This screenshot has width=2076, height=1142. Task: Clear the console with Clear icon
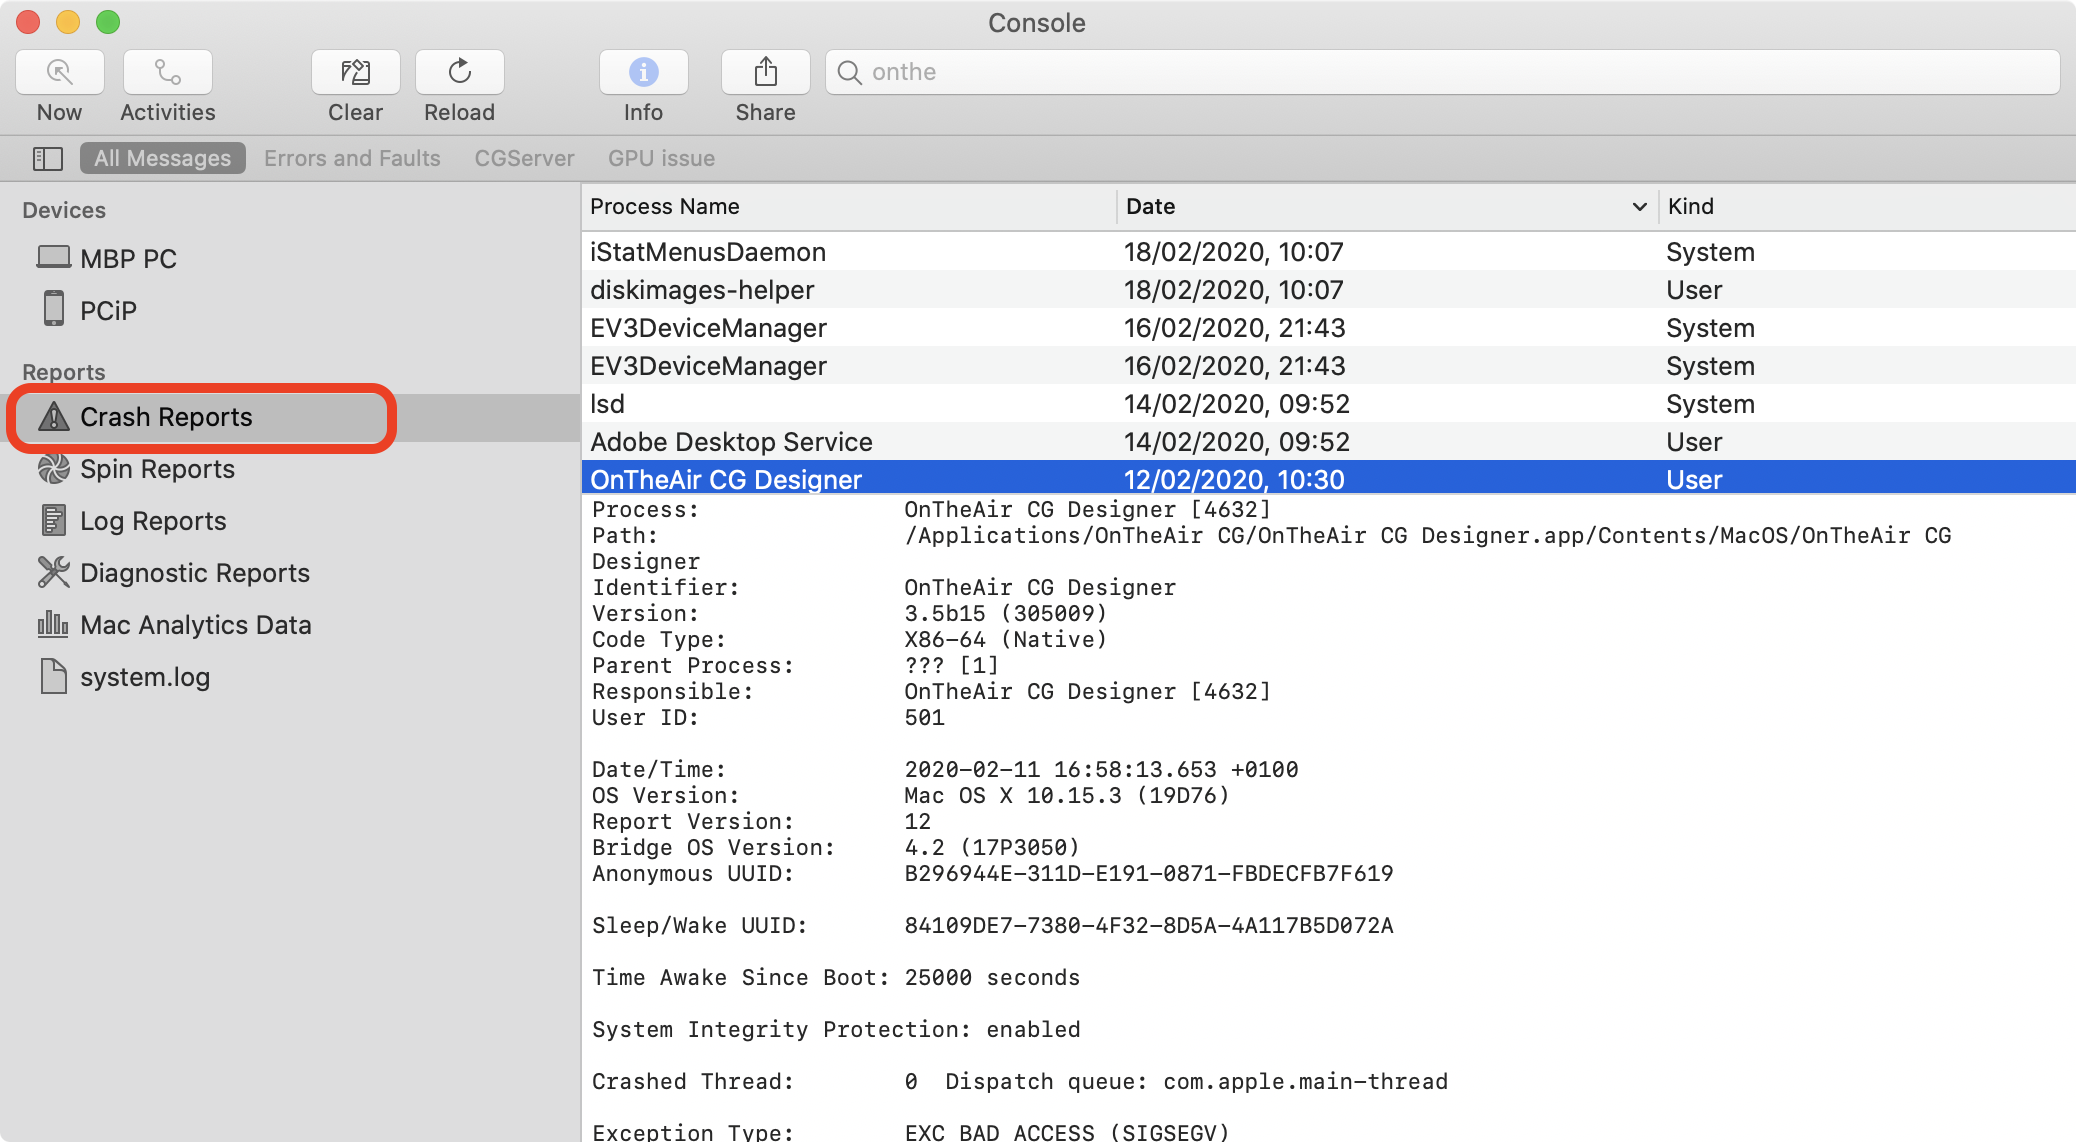[x=356, y=72]
